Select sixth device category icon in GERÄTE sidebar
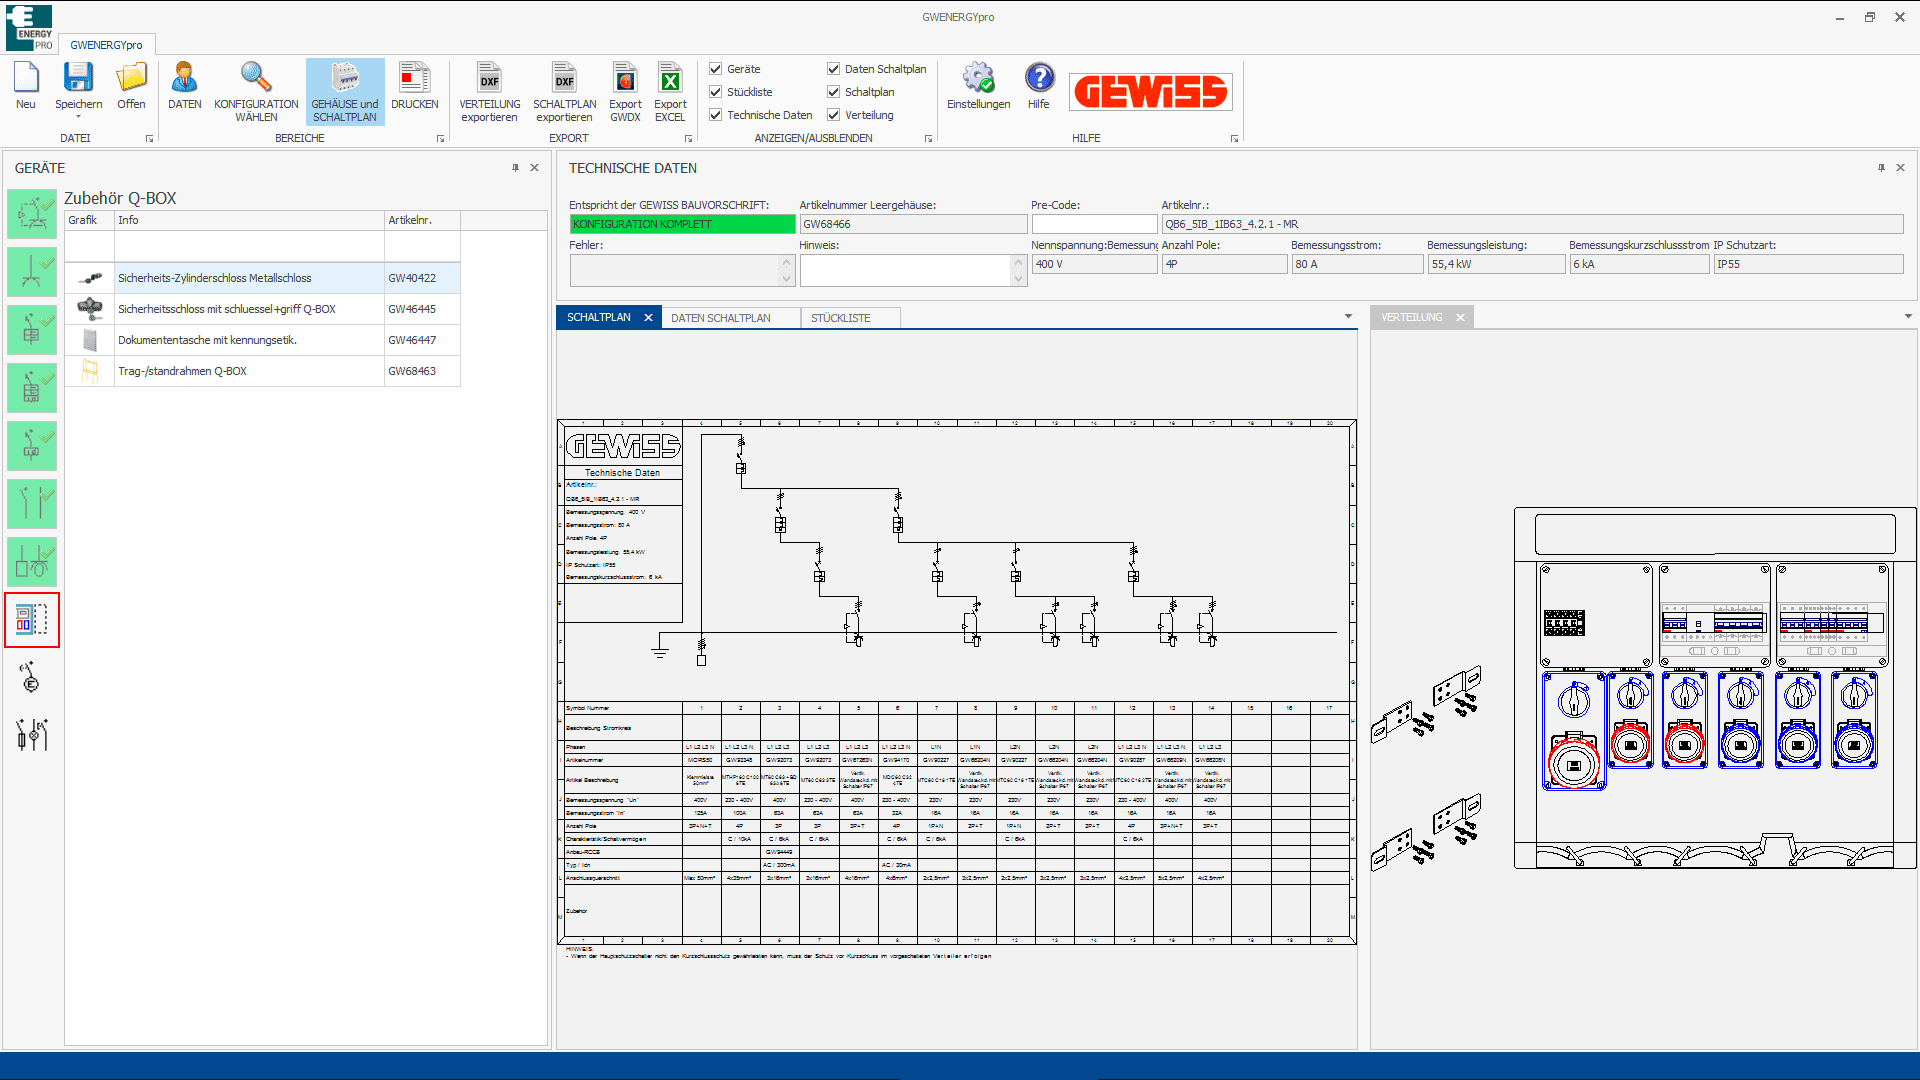The height and width of the screenshot is (1080, 1920). pyautogui.click(x=32, y=503)
